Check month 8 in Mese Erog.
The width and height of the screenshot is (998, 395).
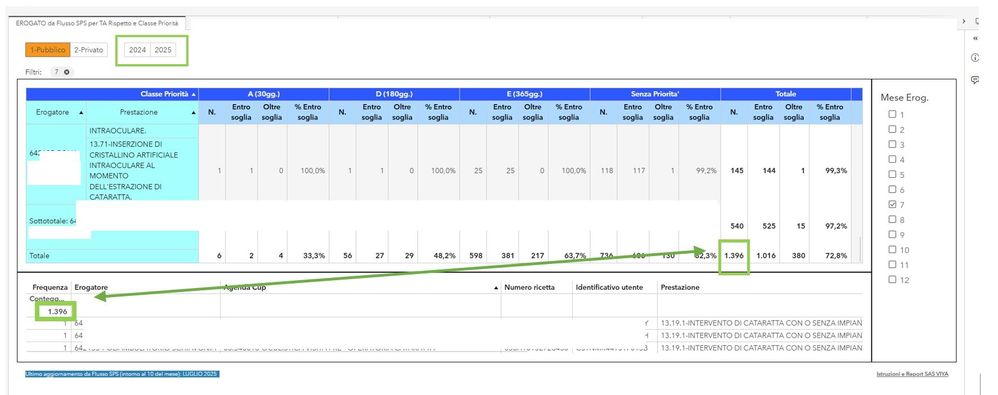click(892, 219)
